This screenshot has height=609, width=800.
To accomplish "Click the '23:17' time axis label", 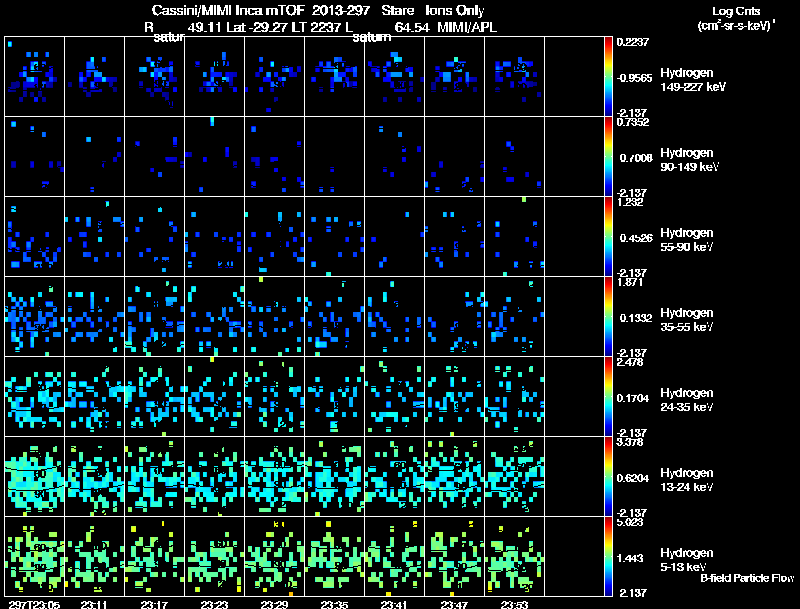I will pyautogui.click(x=155, y=605).
